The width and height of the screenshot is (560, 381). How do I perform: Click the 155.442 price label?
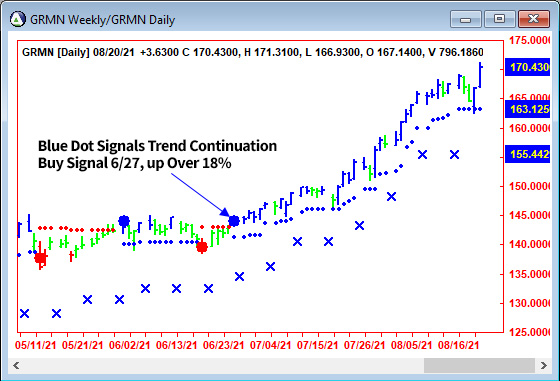(528, 154)
